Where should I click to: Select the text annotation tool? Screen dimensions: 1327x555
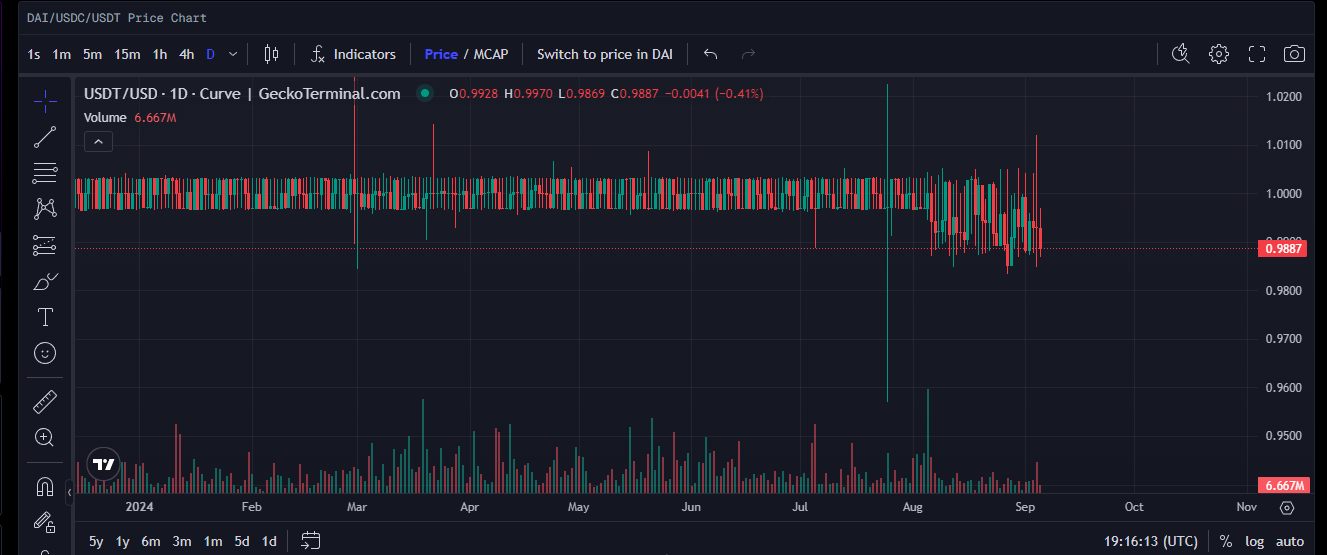45,317
